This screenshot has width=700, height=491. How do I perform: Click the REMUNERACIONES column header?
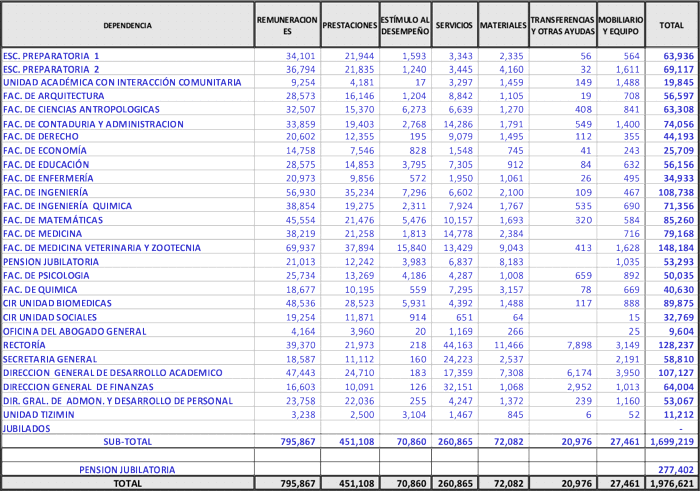pos(287,25)
